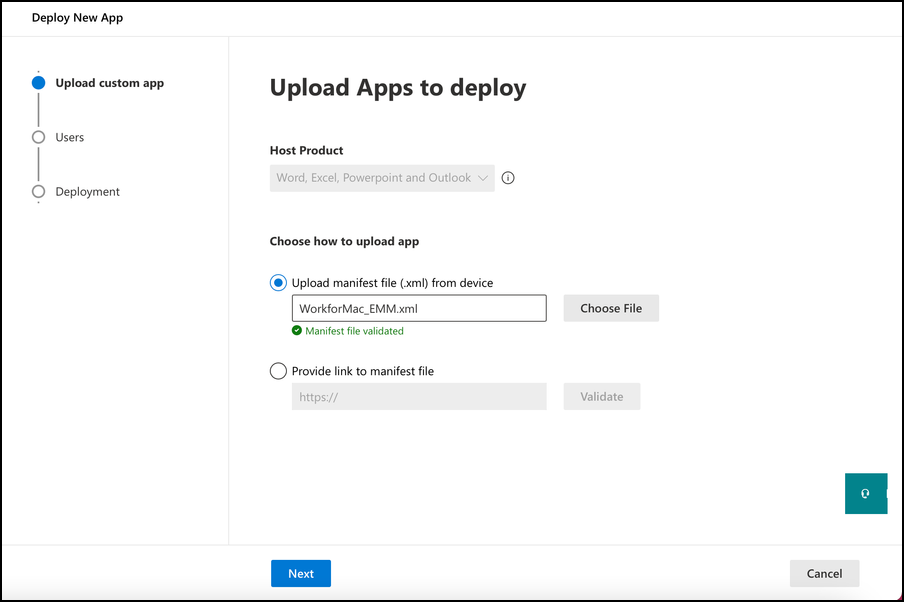Click the WorkforMac_EMM.xml file name field

[419, 308]
